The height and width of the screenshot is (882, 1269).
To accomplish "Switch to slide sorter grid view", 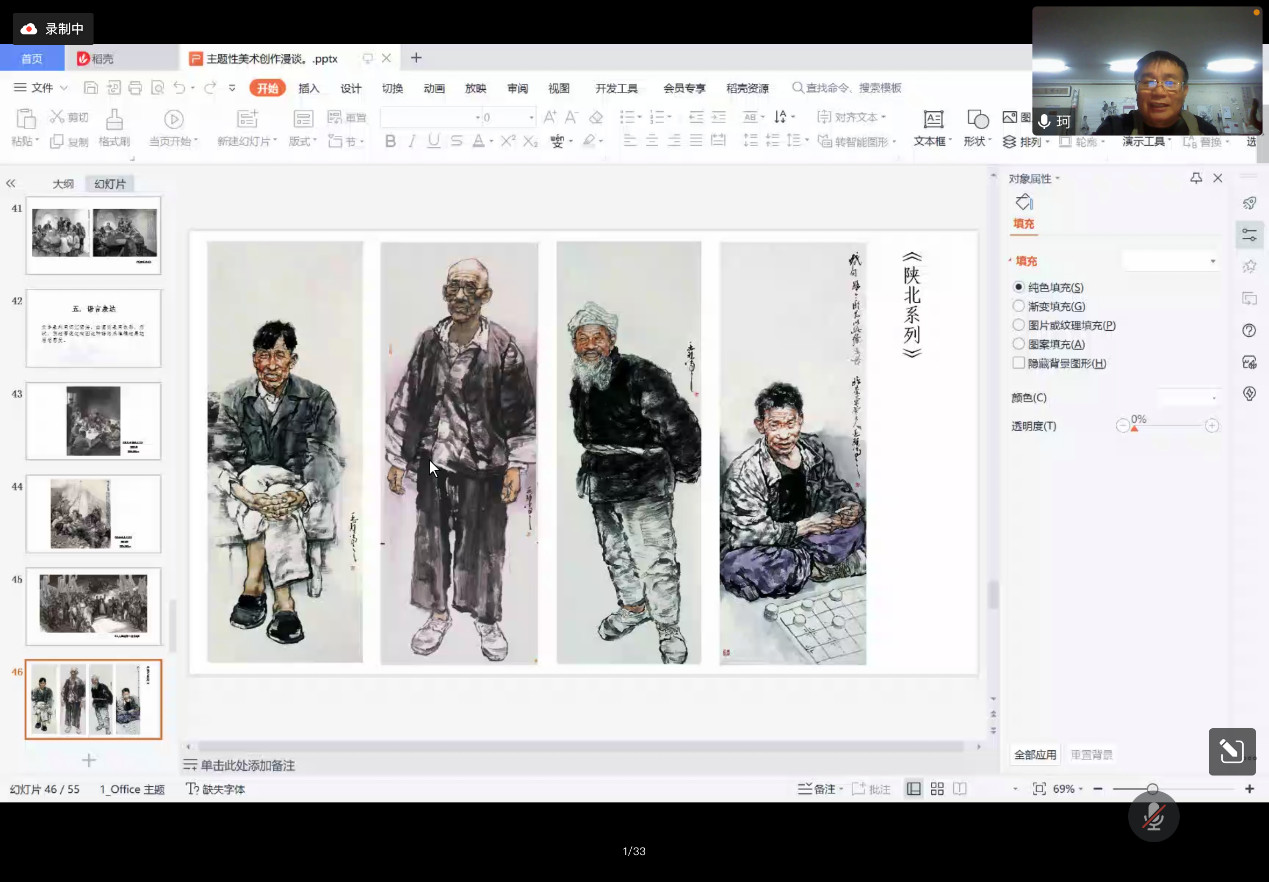I will tap(937, 789).
